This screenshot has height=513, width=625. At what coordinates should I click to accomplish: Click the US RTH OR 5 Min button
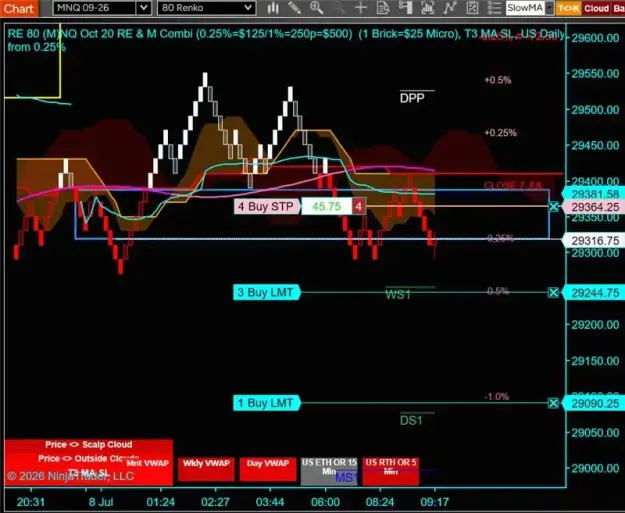pos(391,471)
